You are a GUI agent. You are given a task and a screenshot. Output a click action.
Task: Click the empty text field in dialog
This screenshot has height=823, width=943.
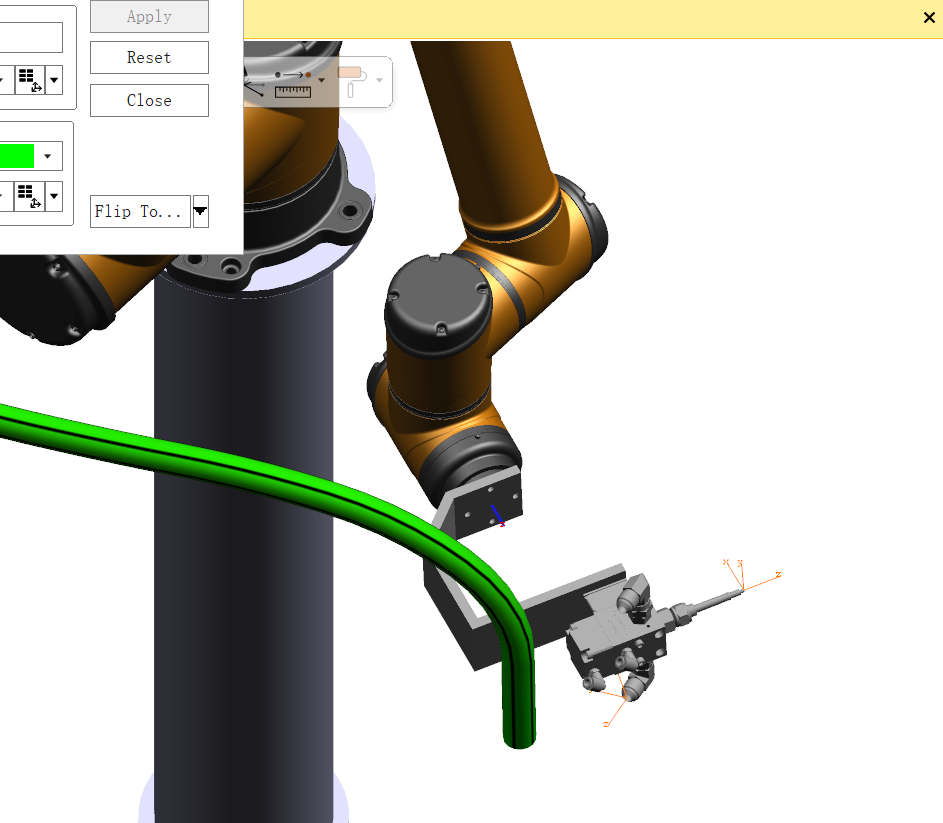[x=31, y=37]
